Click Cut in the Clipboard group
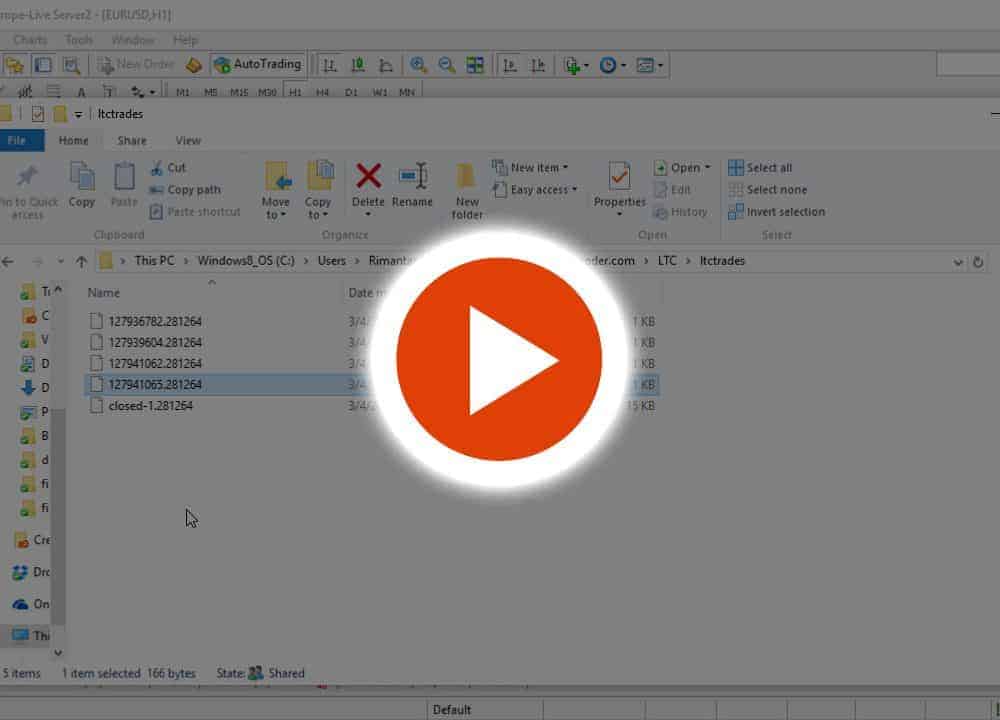This screenshot has width=1000, height=720. click(x=168, y=168)
